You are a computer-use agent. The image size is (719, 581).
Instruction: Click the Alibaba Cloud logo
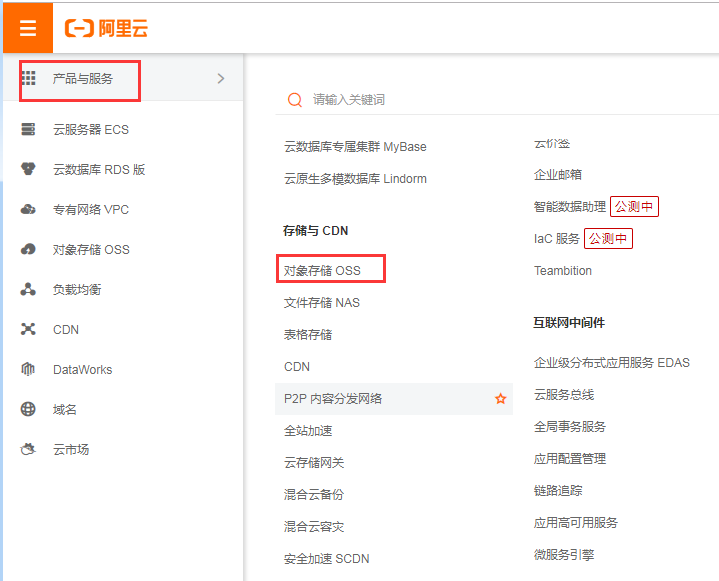pyautogui.click(x=106, y=28)
